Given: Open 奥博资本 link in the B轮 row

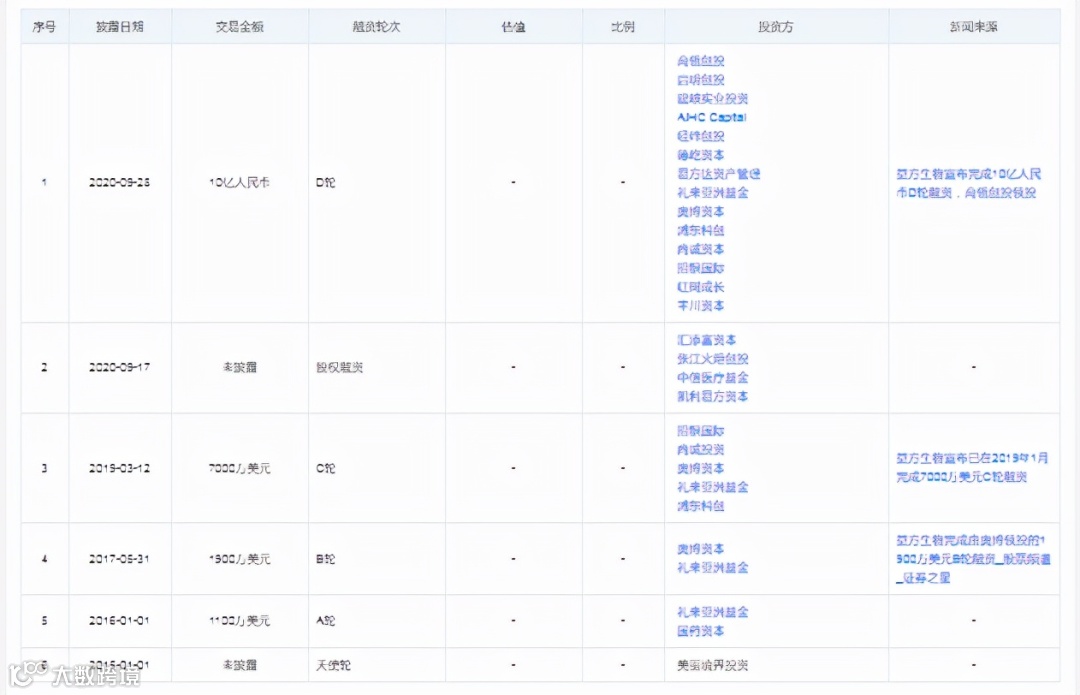Looking at the screenshot, I should tap(700, 549).
